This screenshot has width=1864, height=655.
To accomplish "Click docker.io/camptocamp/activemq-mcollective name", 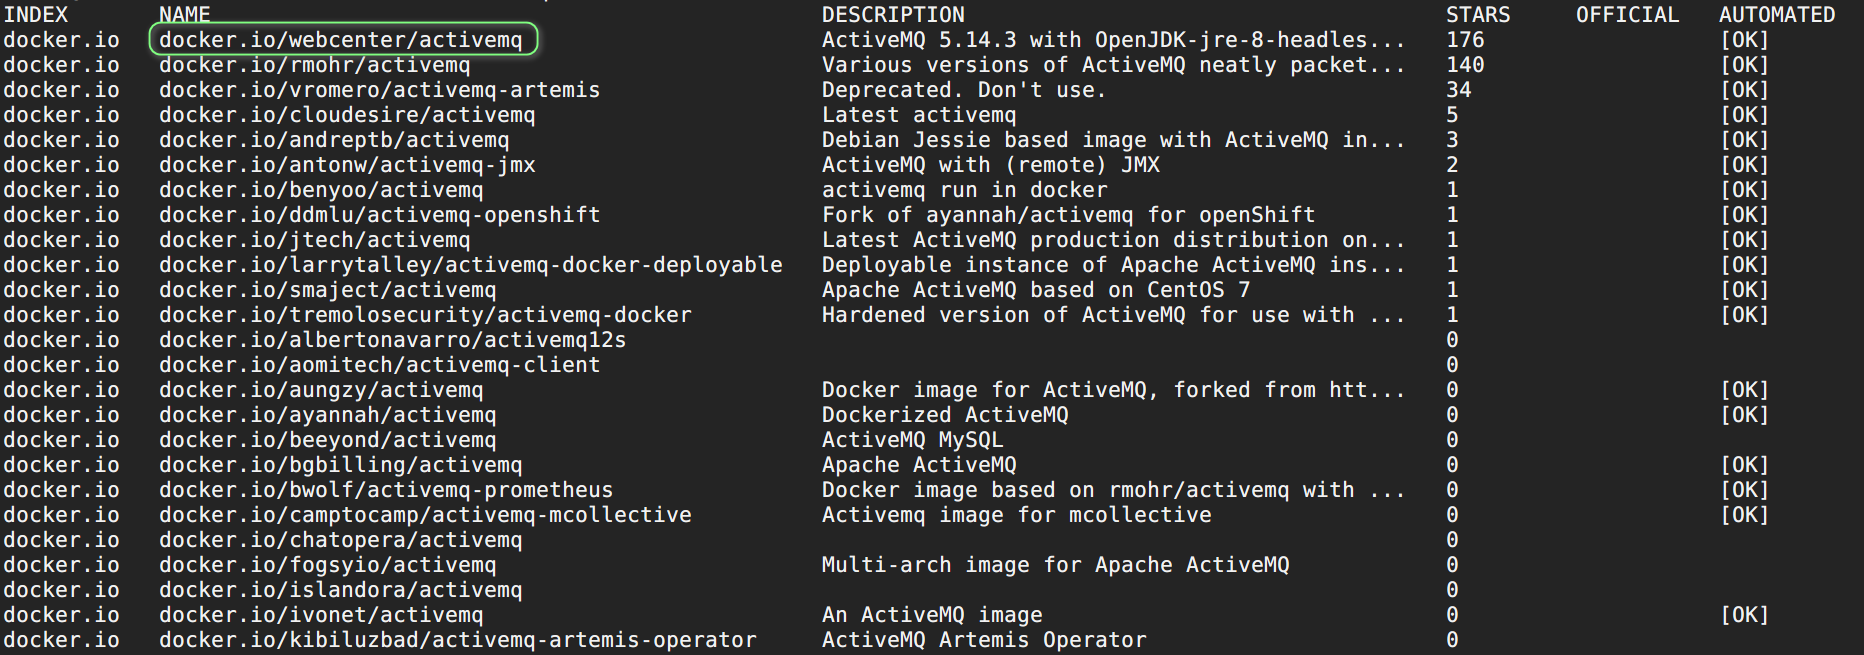I will point(425,515).
